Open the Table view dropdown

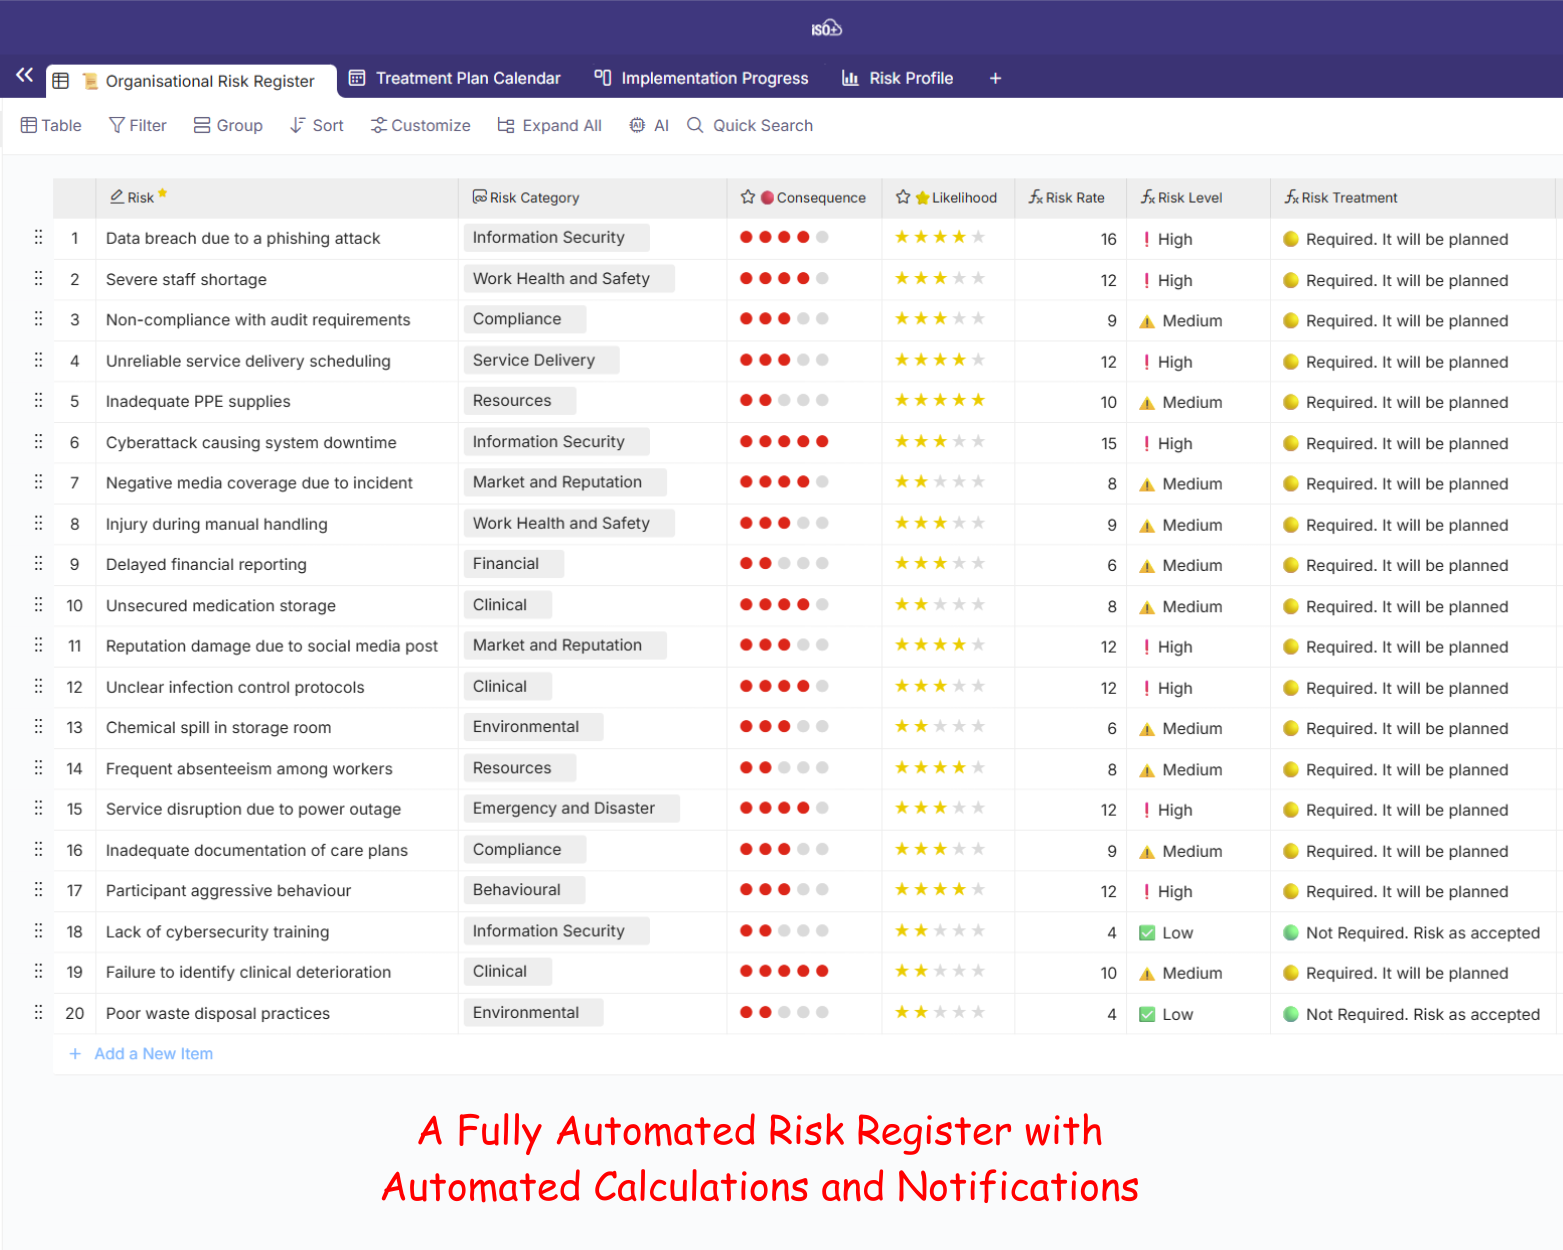pyautogui.click(x=51, y=125)
